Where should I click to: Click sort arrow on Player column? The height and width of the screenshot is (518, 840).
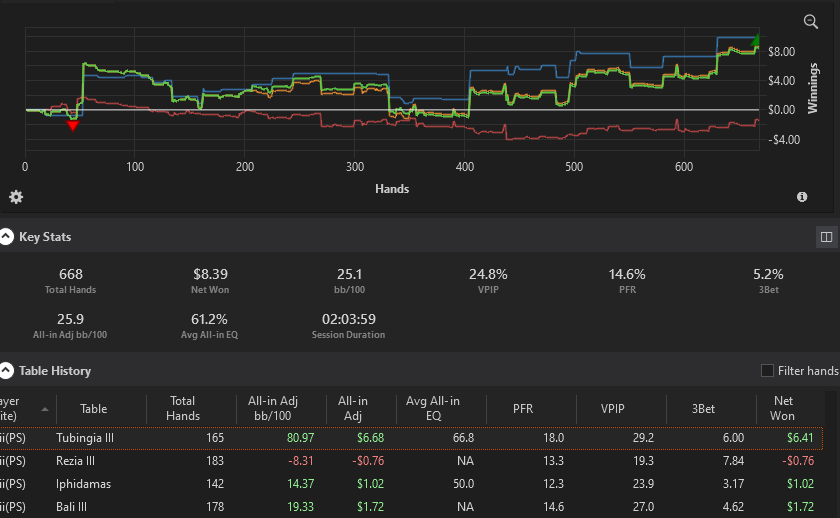click(x=44, y=409)
